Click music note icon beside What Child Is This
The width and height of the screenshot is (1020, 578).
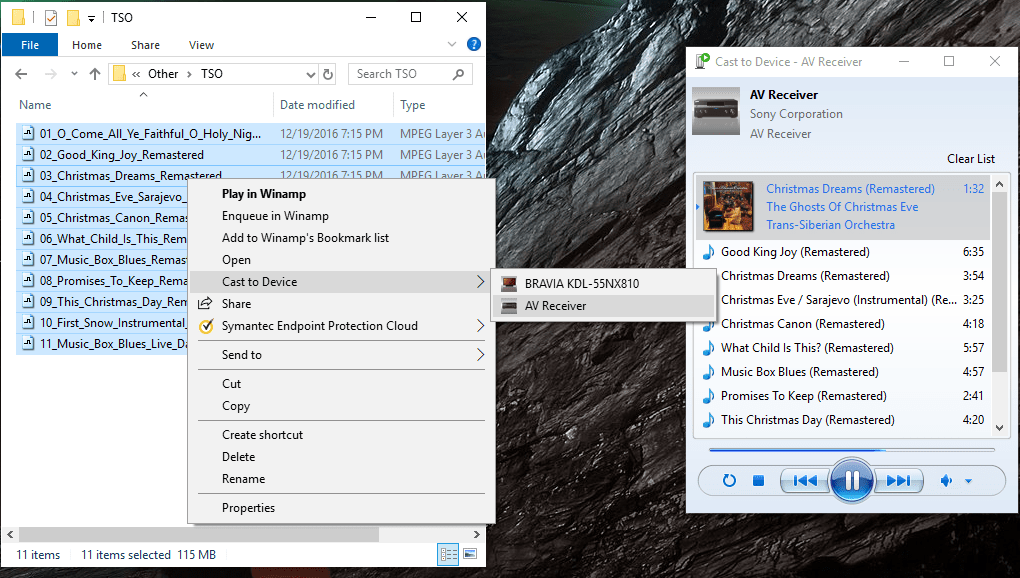[x=708, y=348]
